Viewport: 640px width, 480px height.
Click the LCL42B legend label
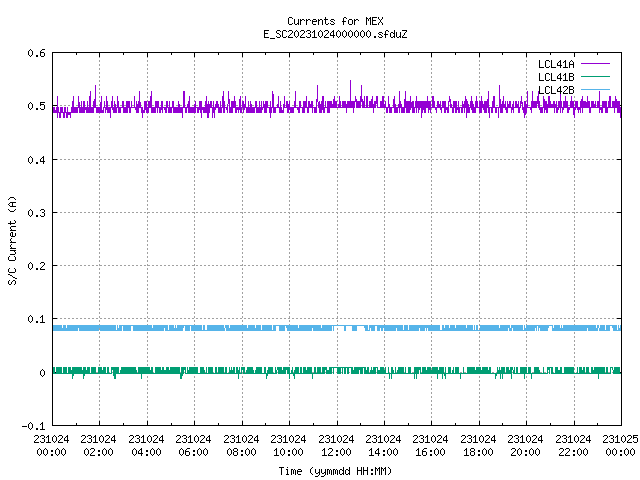556,90
